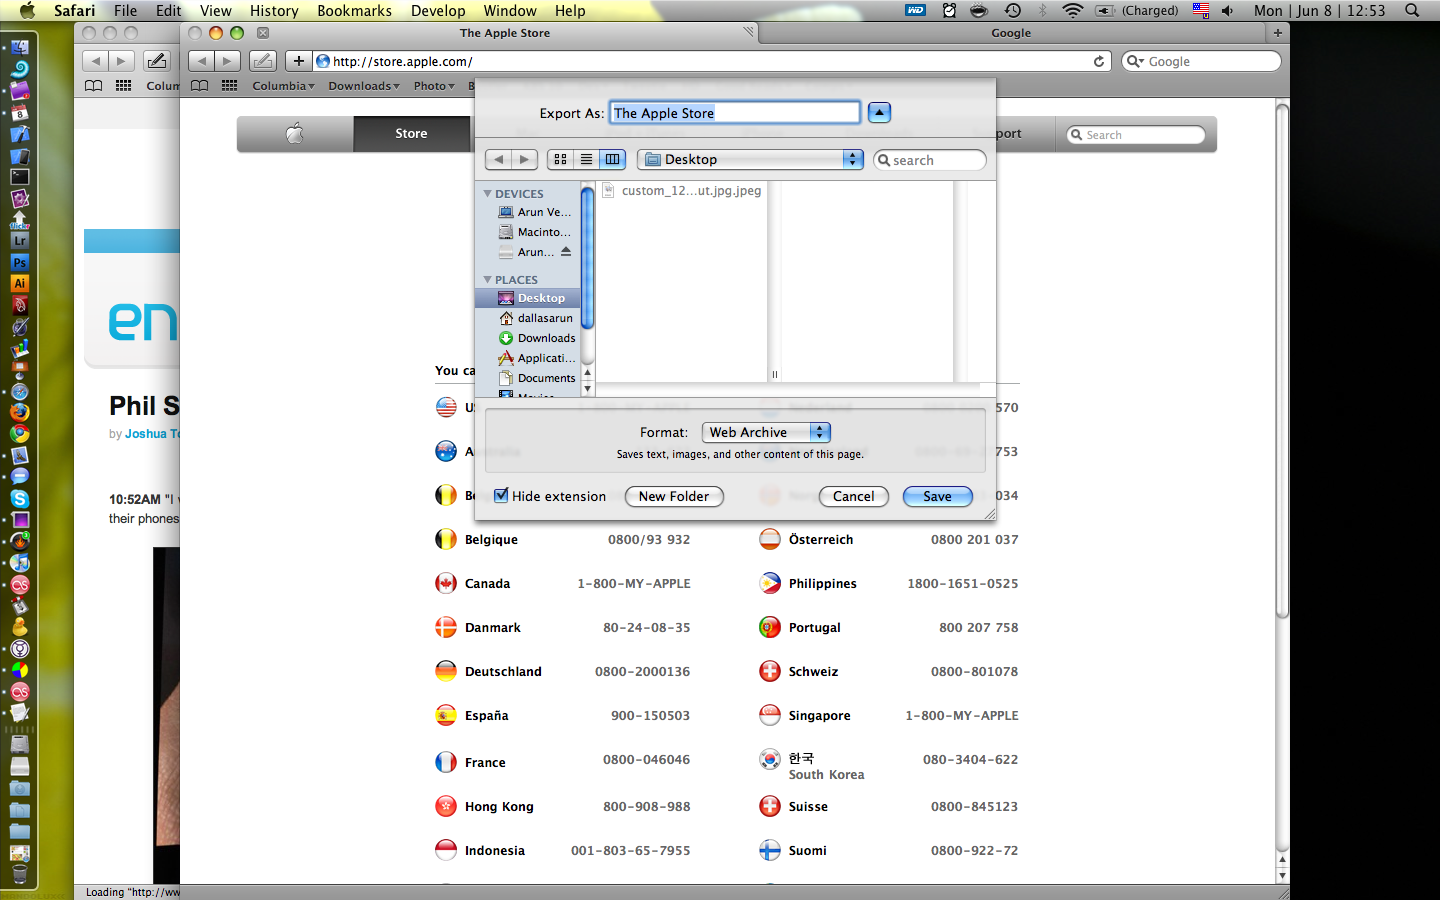The height and width of the screenshot is (900, 1440).
Task: Click the Portugal flag icon
Action: tap(770, 627)
